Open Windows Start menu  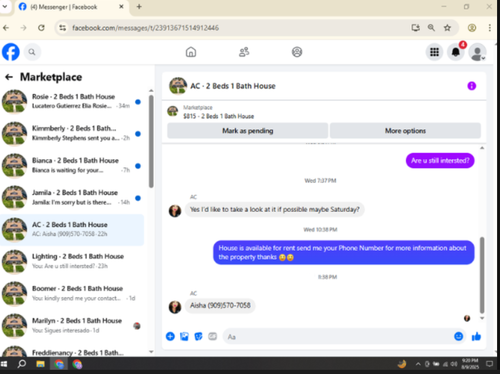[4, 364]
